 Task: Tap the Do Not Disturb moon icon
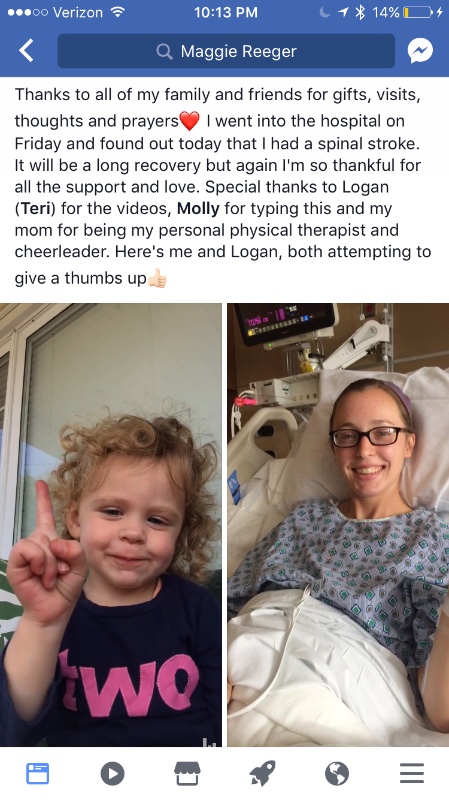(325, 12)
